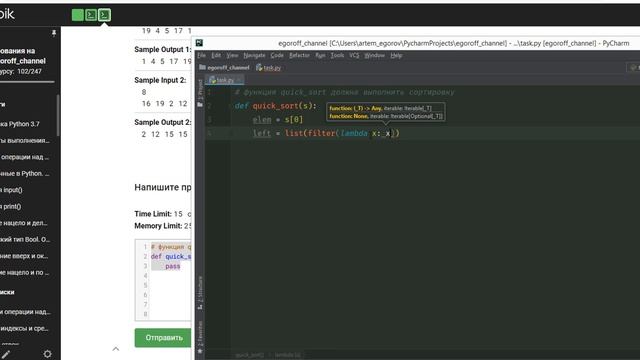
Task: Open the Help menu in PyCharm
Action: pos(396,55)
